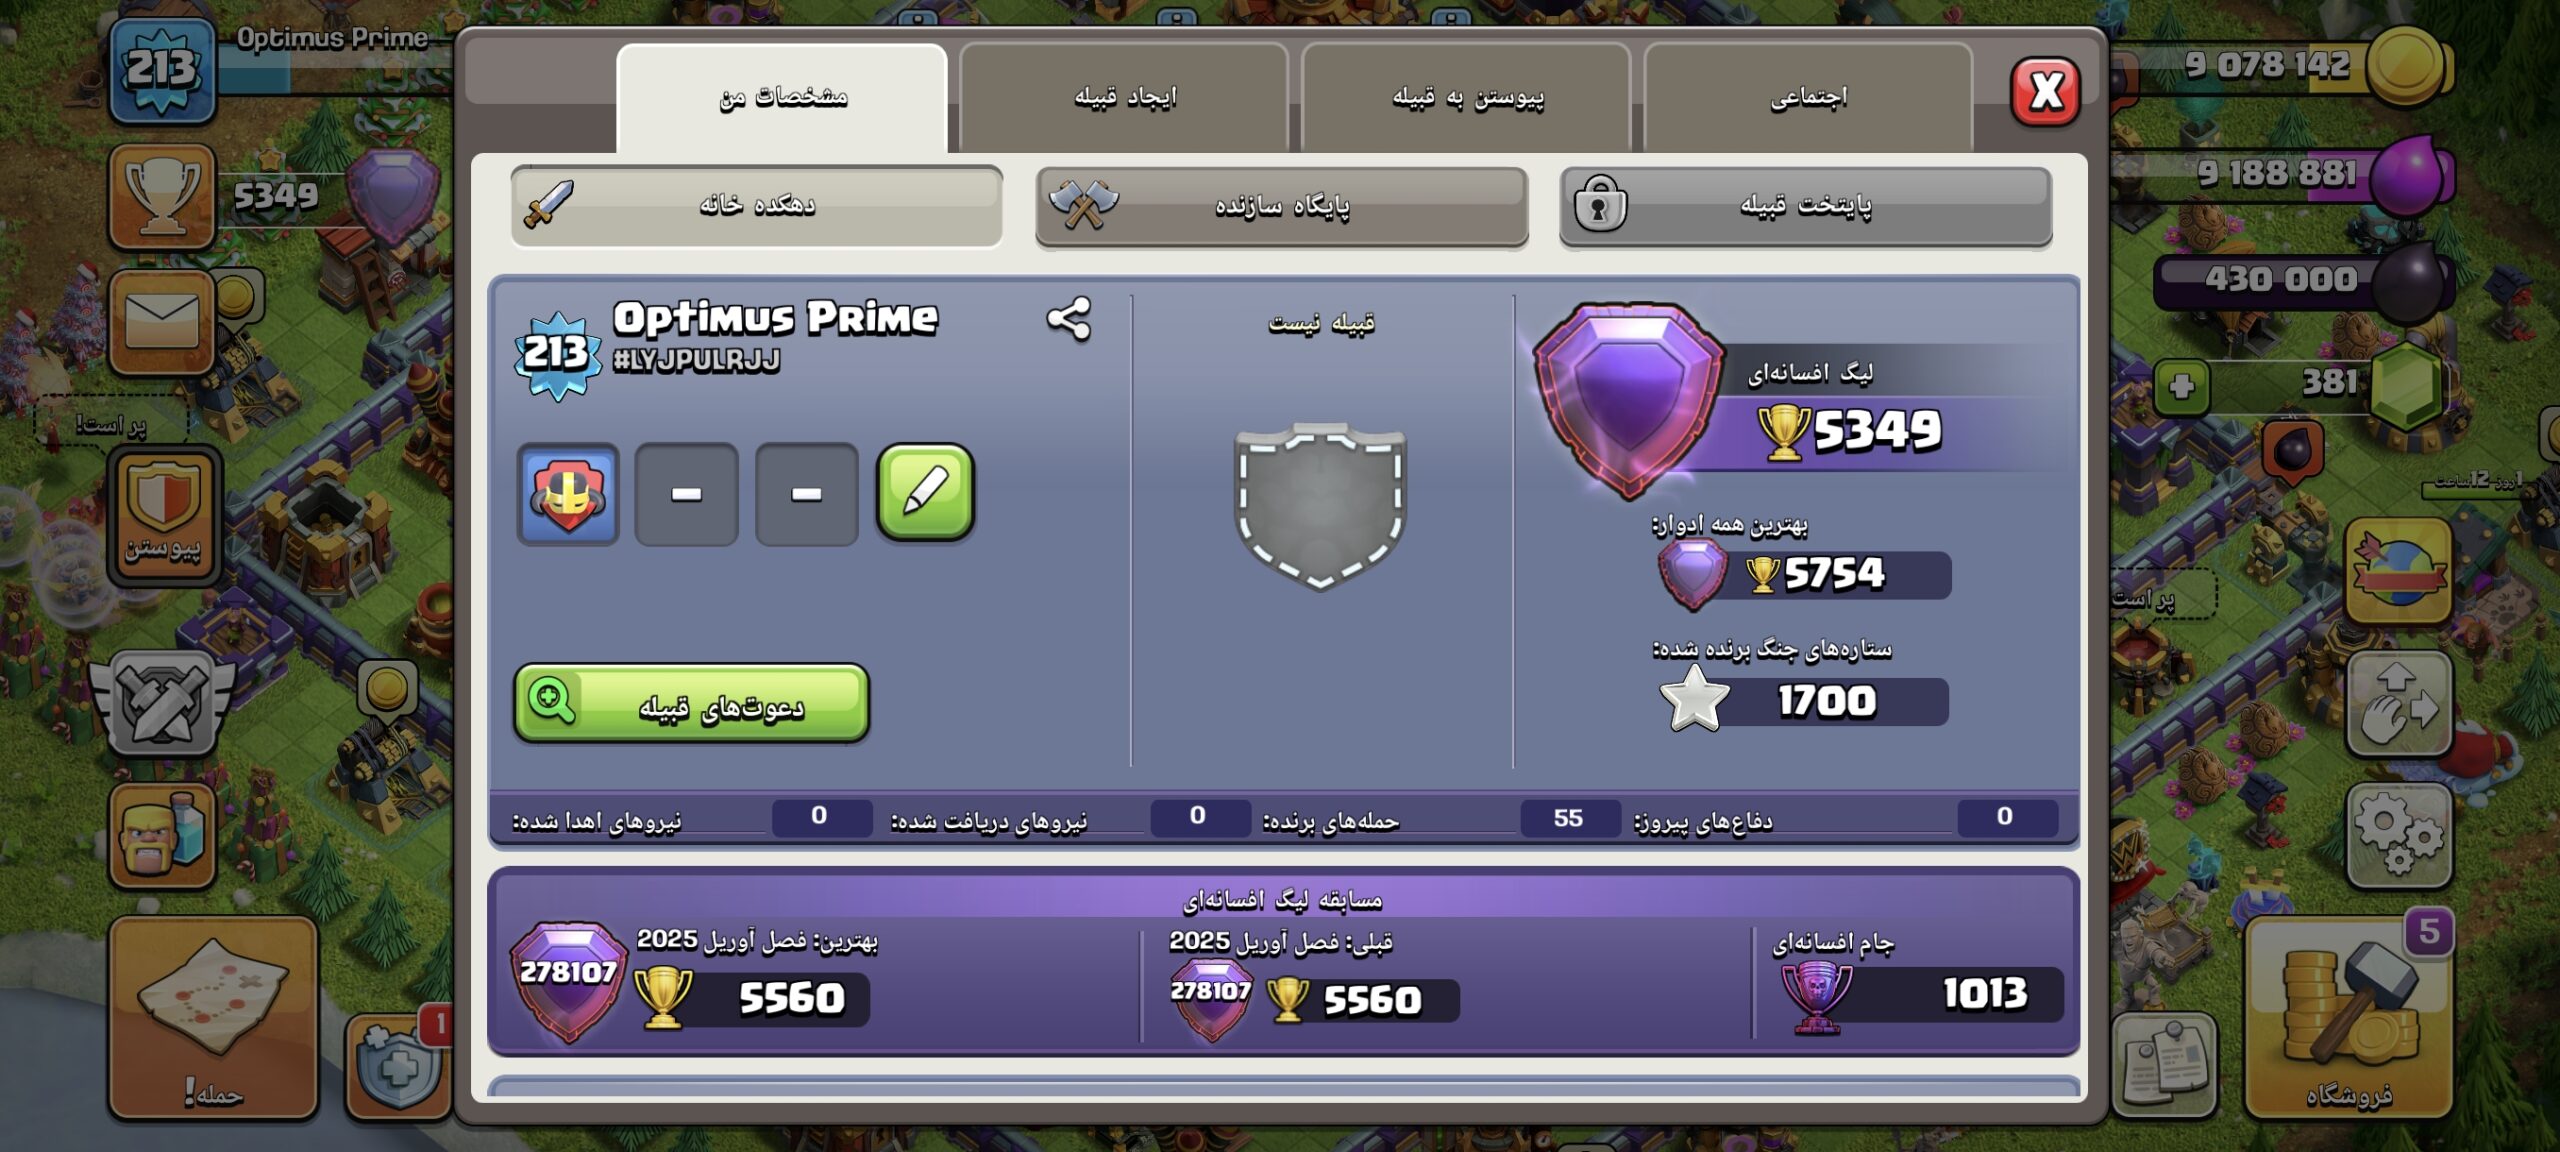This screenshot has width=2560, height=1152.
Task: Tap the share profile icon
Action: [1068, 320]
